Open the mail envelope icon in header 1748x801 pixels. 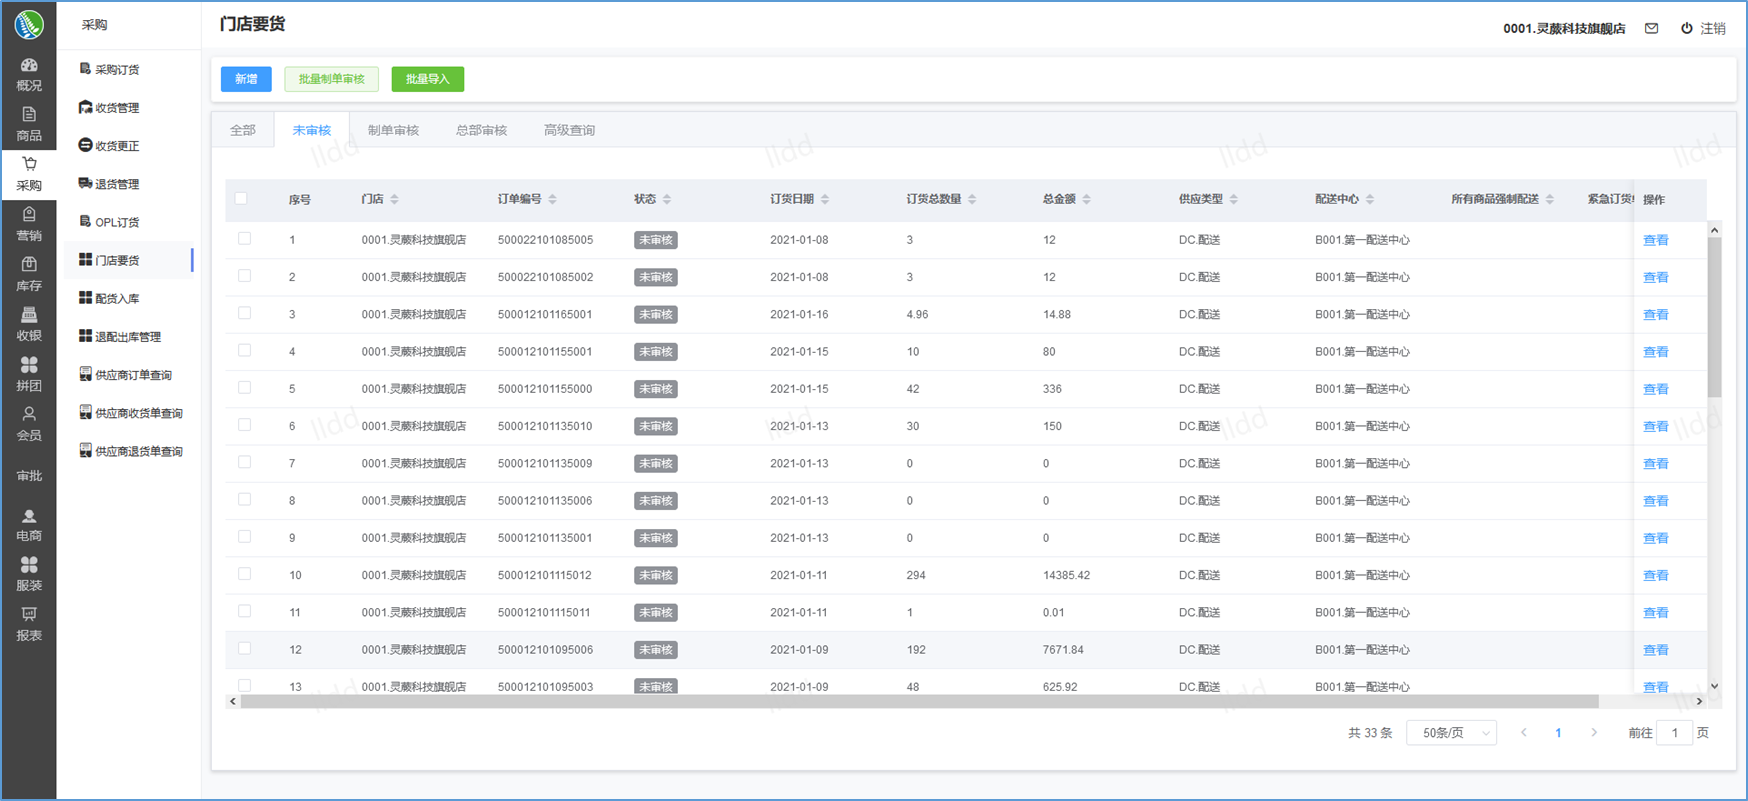(1651, 29)
